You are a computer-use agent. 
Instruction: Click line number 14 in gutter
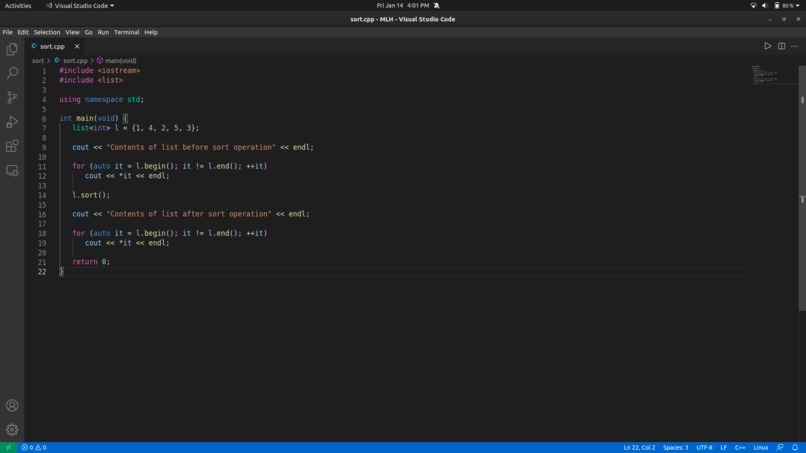pyautogui.click(x=42, y=195)
